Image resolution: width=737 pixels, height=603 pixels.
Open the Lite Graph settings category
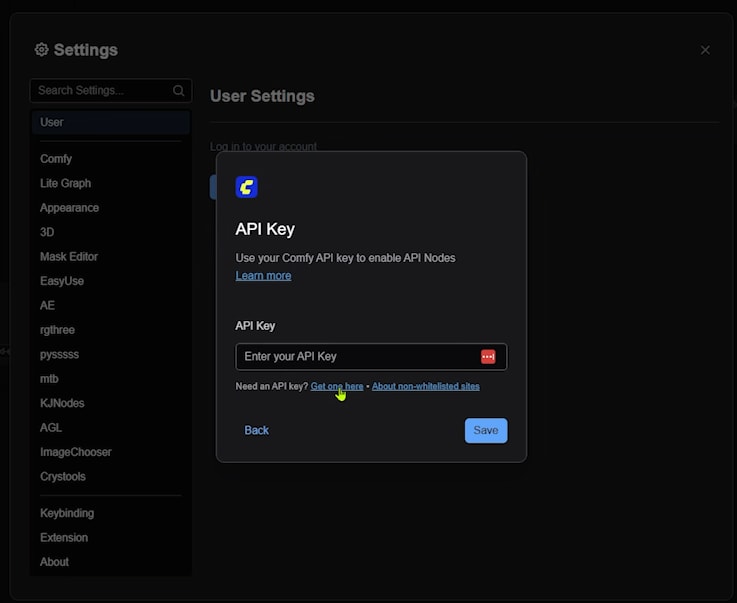click(111, 183)
